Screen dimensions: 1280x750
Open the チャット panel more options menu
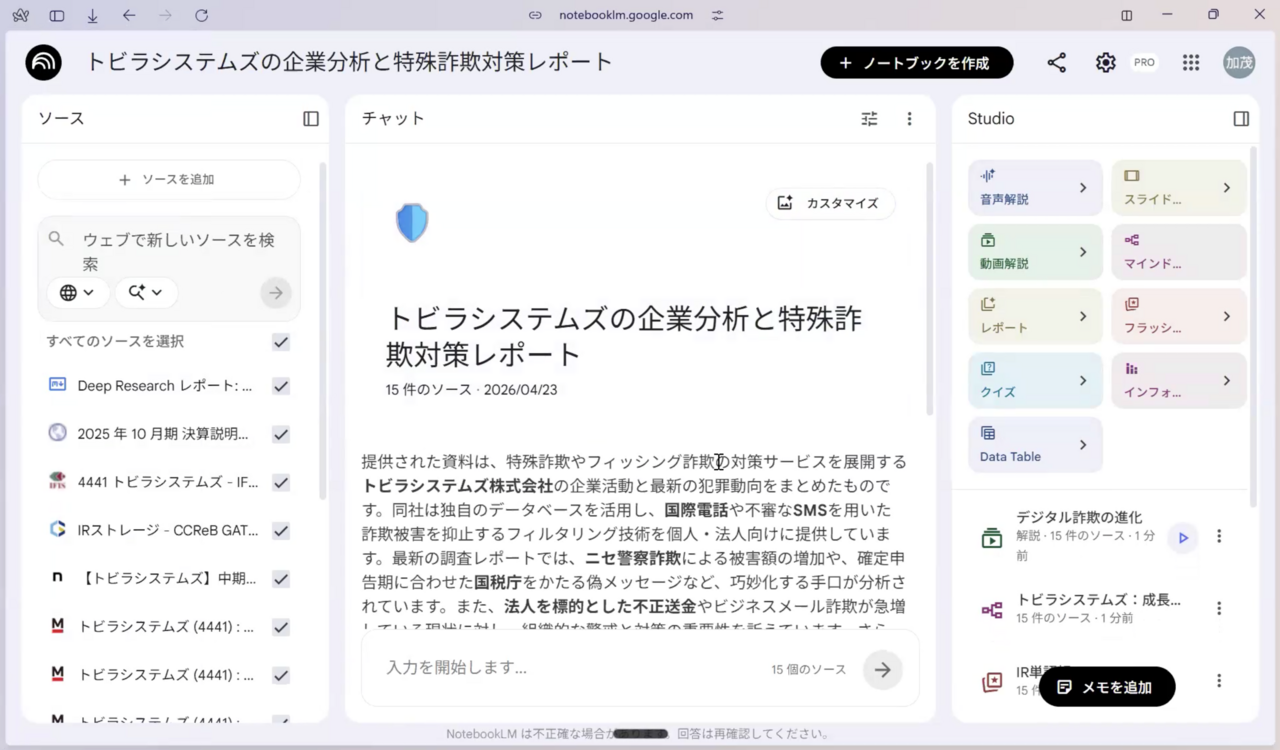[x=909, y=119]
